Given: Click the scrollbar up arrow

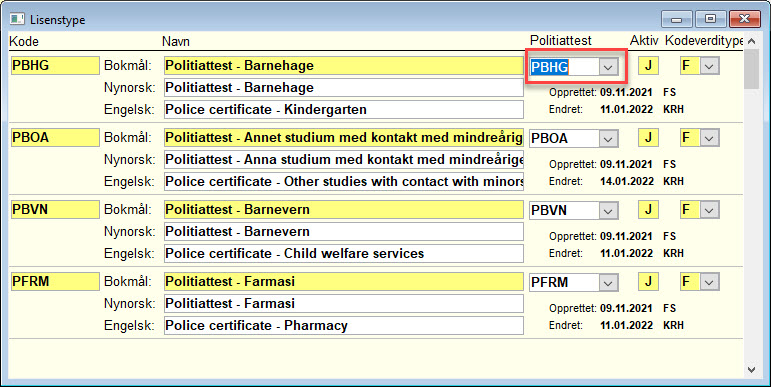Looking at the screenshot, I should click(x=751, y=41).
